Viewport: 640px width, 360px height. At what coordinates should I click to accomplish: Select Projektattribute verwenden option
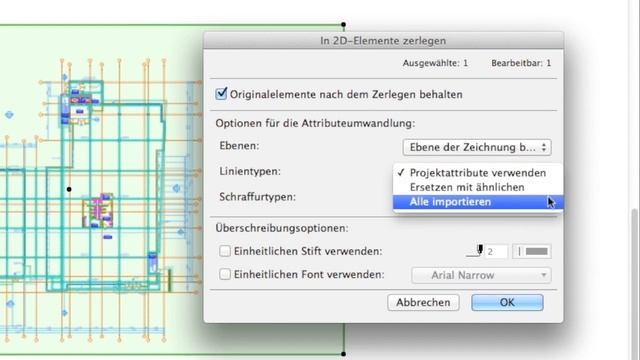pyautogui.click(x=478, y=173)
